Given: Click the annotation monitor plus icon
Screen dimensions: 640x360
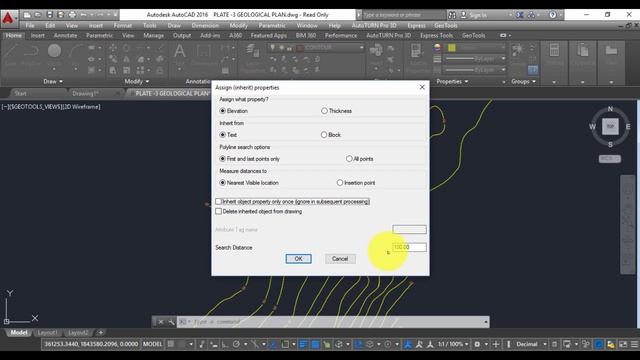Looking at the screenshot, I should 496,344.
